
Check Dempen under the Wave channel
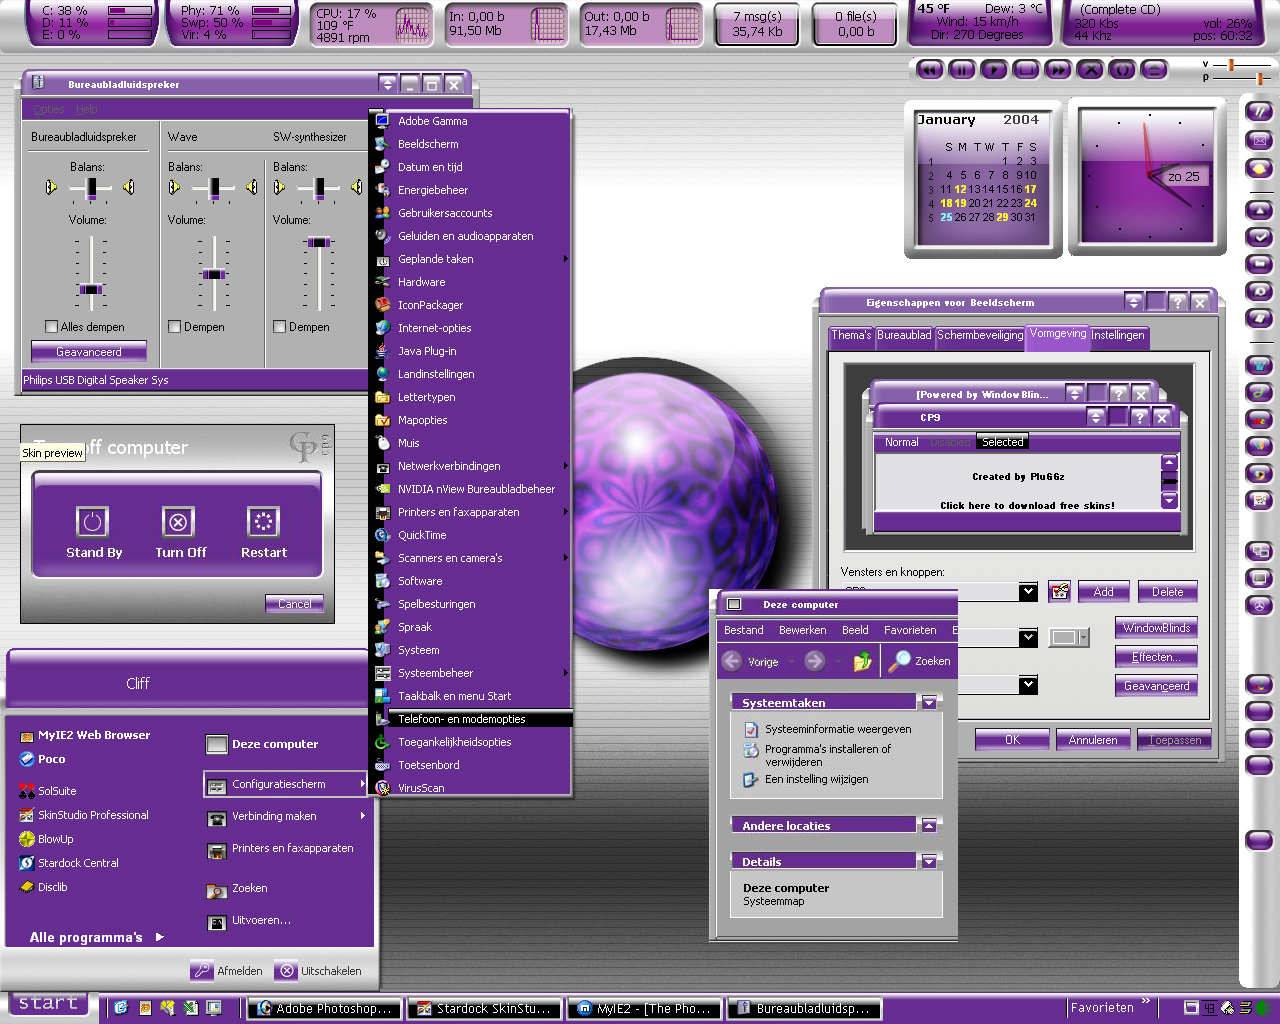(x=175, y=327)
